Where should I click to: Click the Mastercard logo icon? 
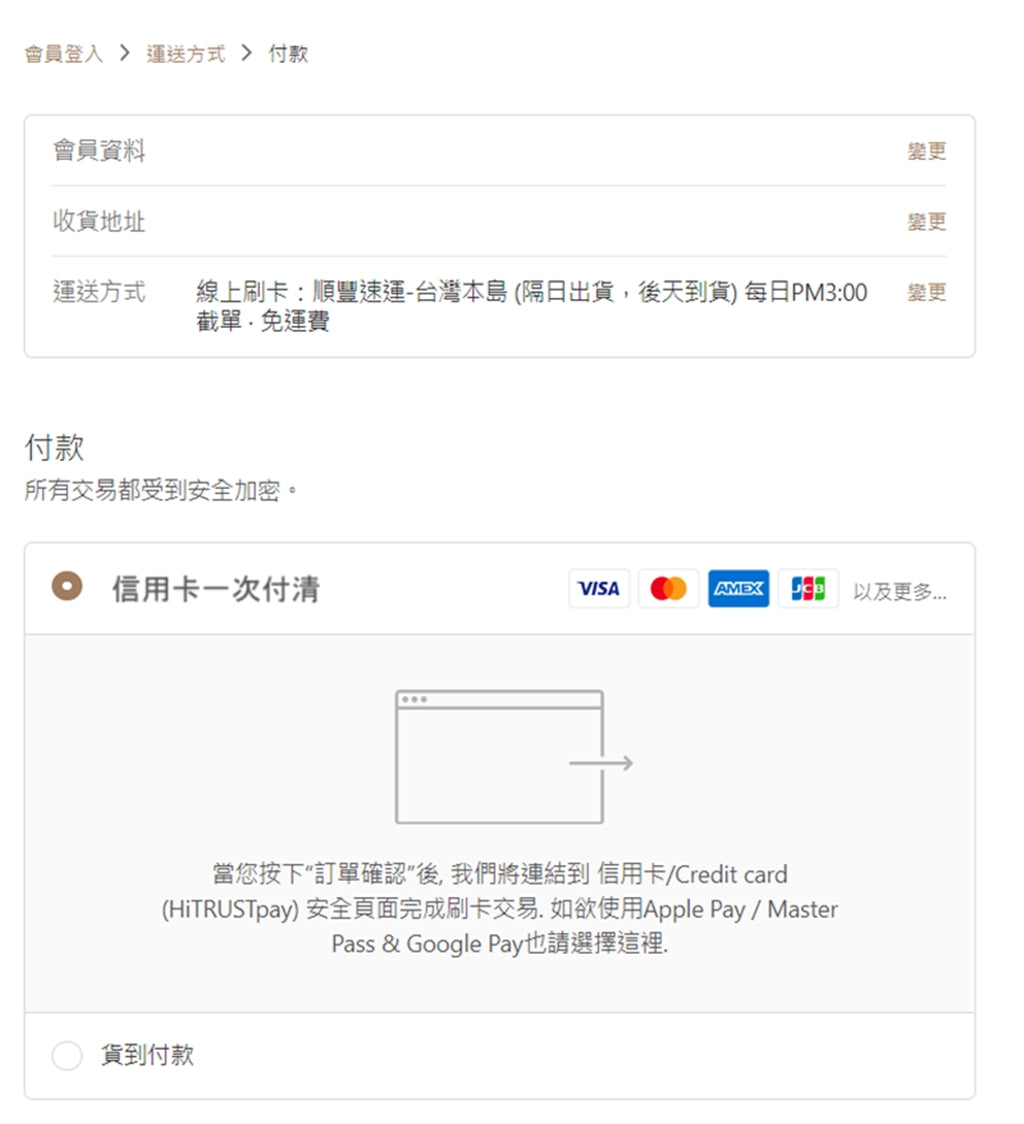pos(668,589)
